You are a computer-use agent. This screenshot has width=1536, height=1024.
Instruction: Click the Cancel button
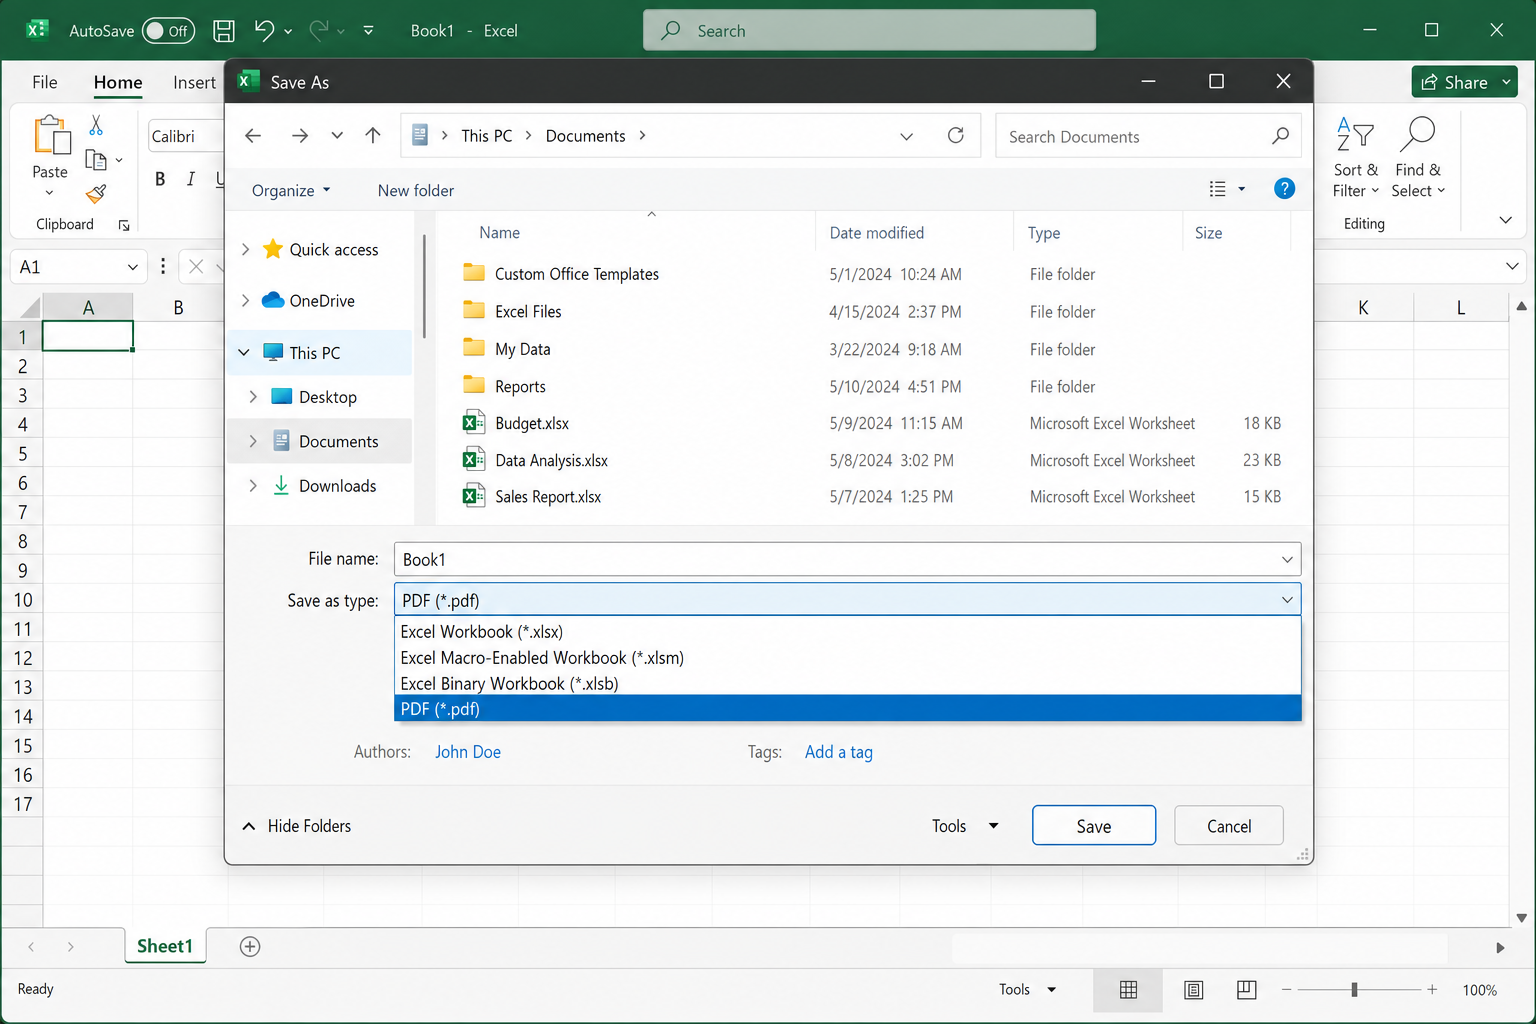coord(1229,826)
